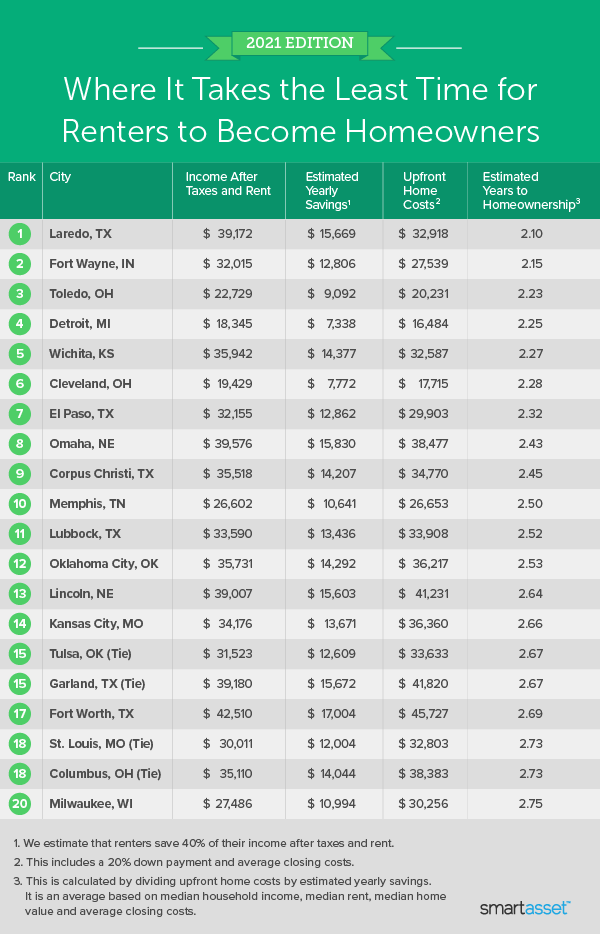
Task: Select the City column header
Action: point(60,177)
